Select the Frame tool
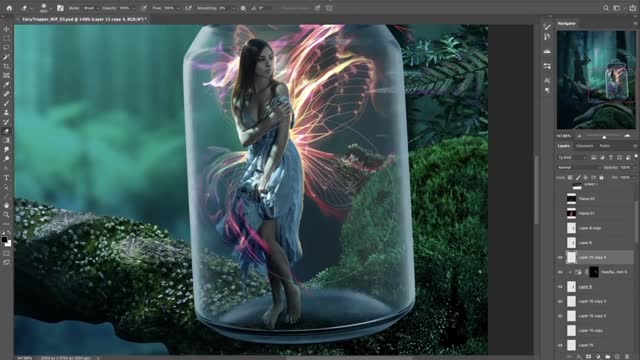Viewport: 640px width, 360px height. coord(6,76)
